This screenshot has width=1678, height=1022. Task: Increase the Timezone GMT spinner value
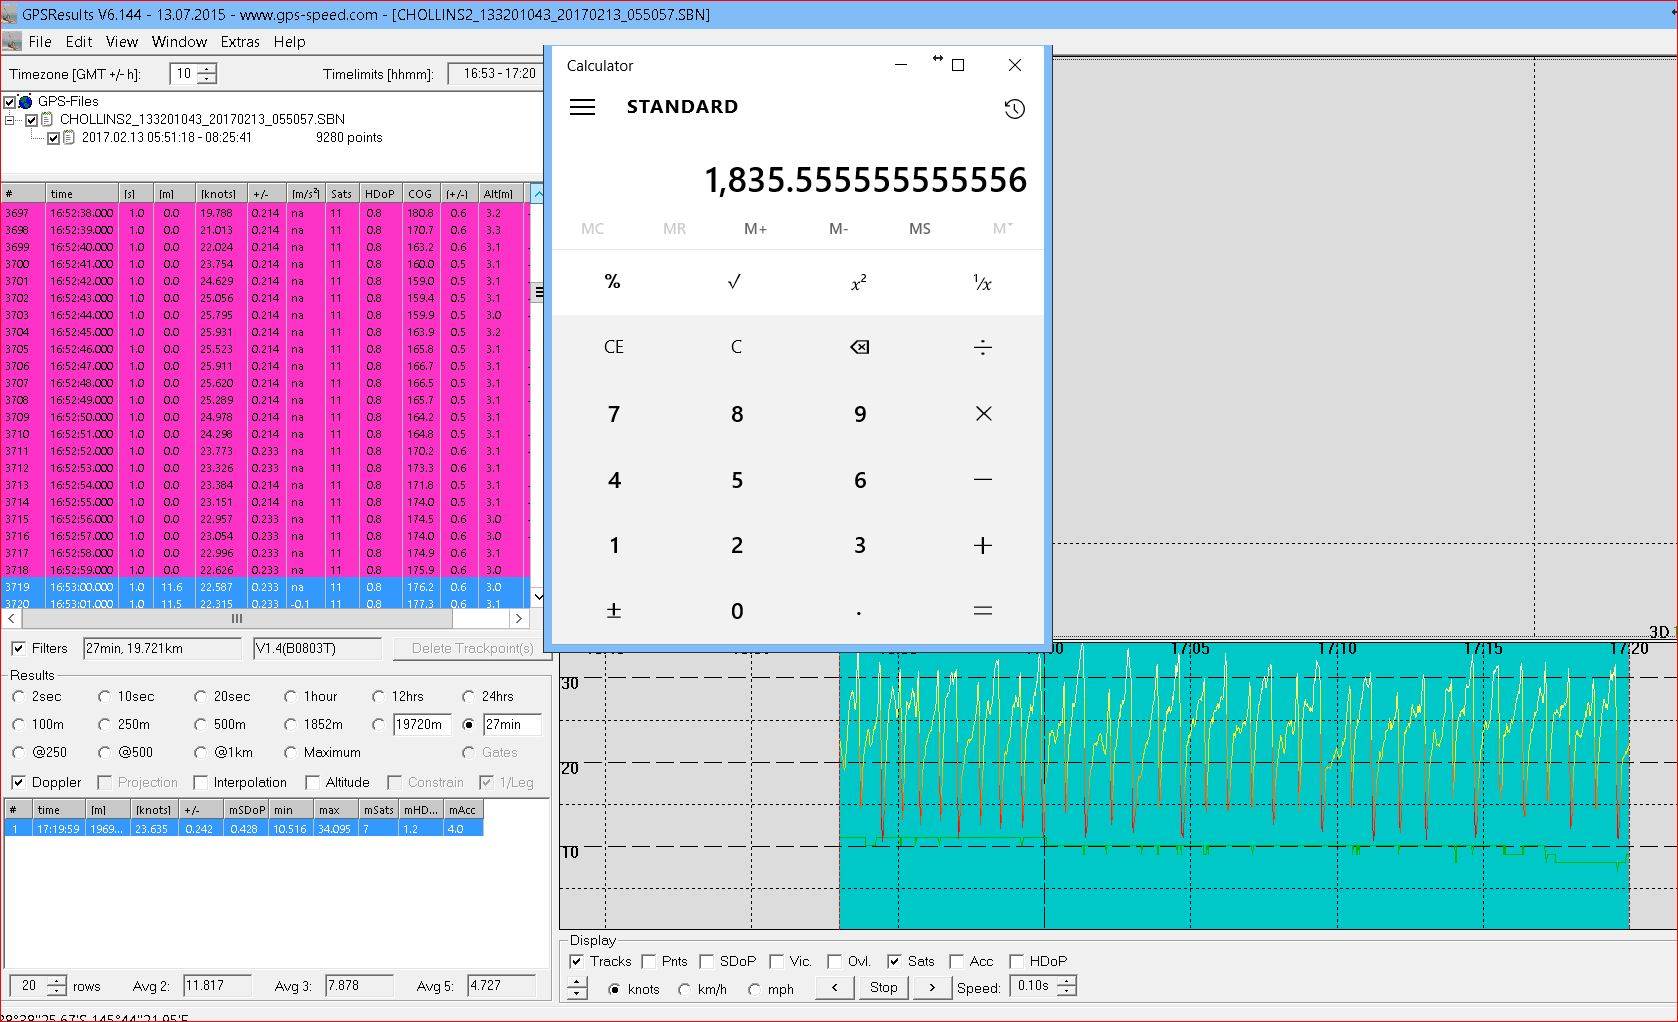point(207,69)
